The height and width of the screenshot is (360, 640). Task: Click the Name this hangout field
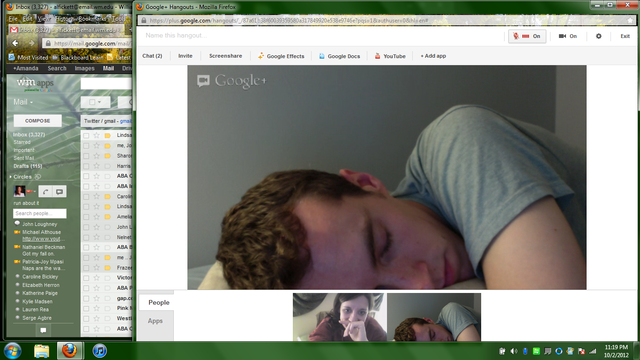tap(176, 36)
